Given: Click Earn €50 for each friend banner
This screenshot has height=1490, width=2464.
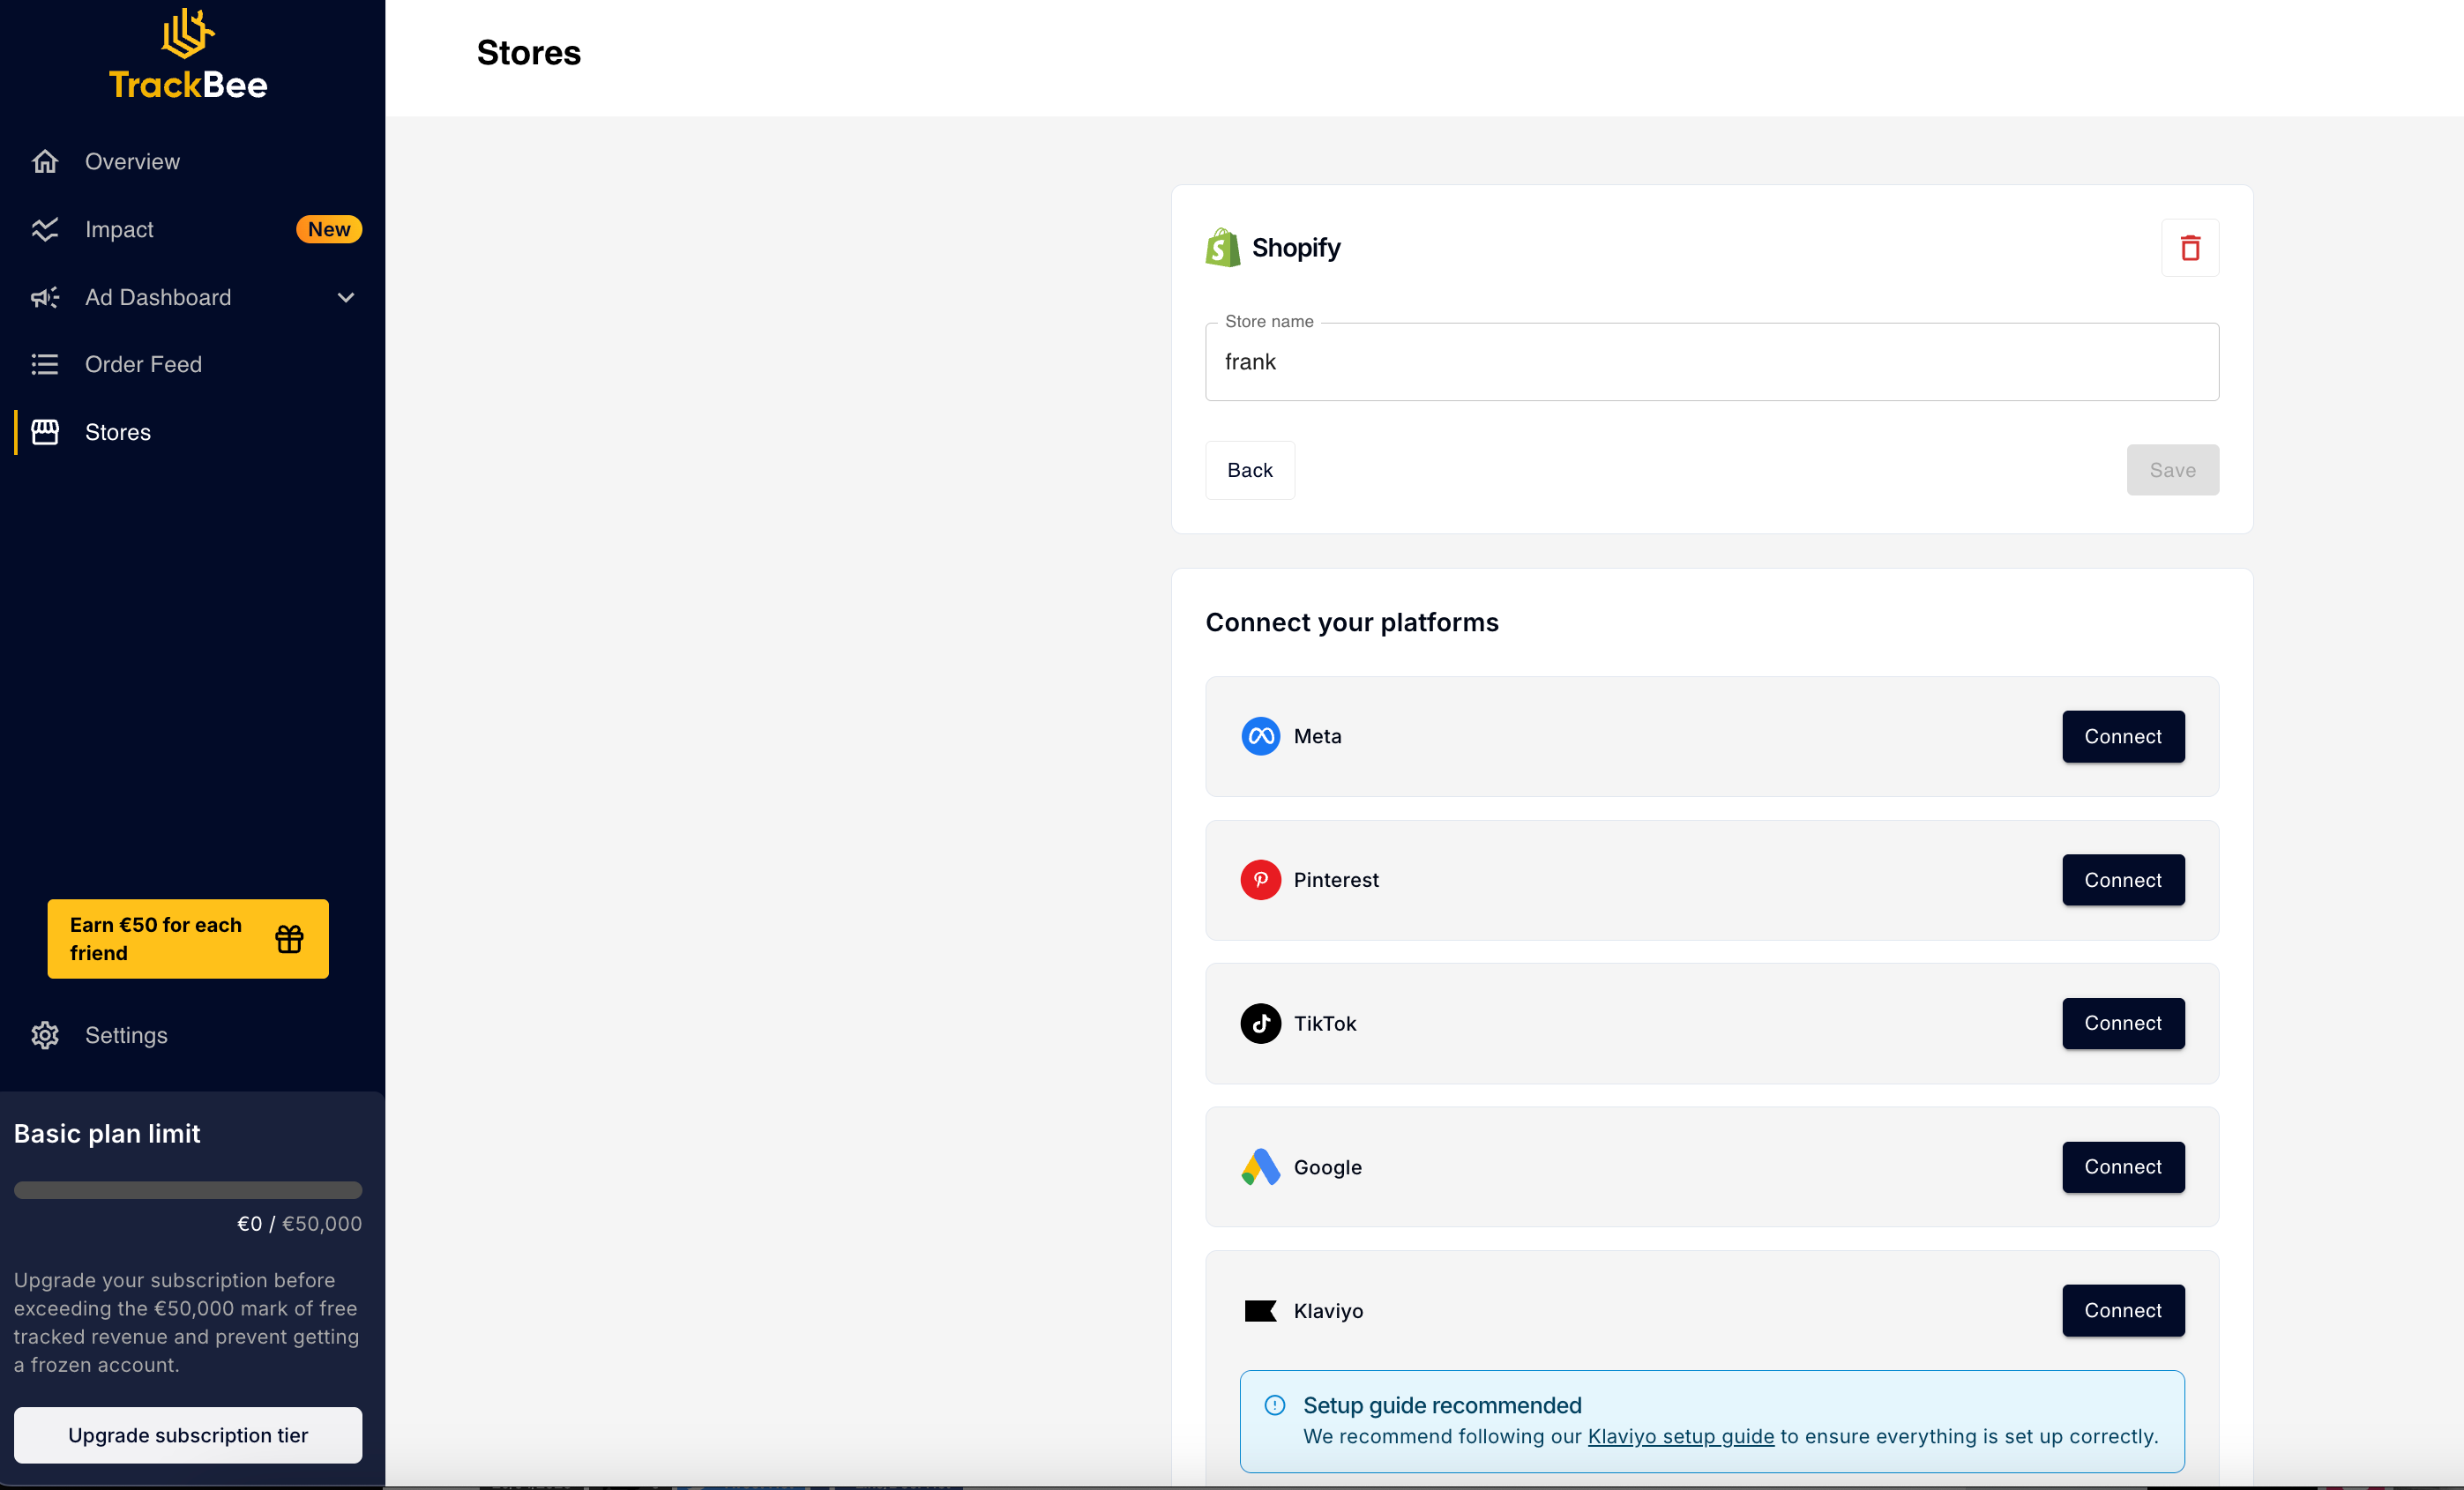Looking at the screenshot, I should [x=188, y=939].
